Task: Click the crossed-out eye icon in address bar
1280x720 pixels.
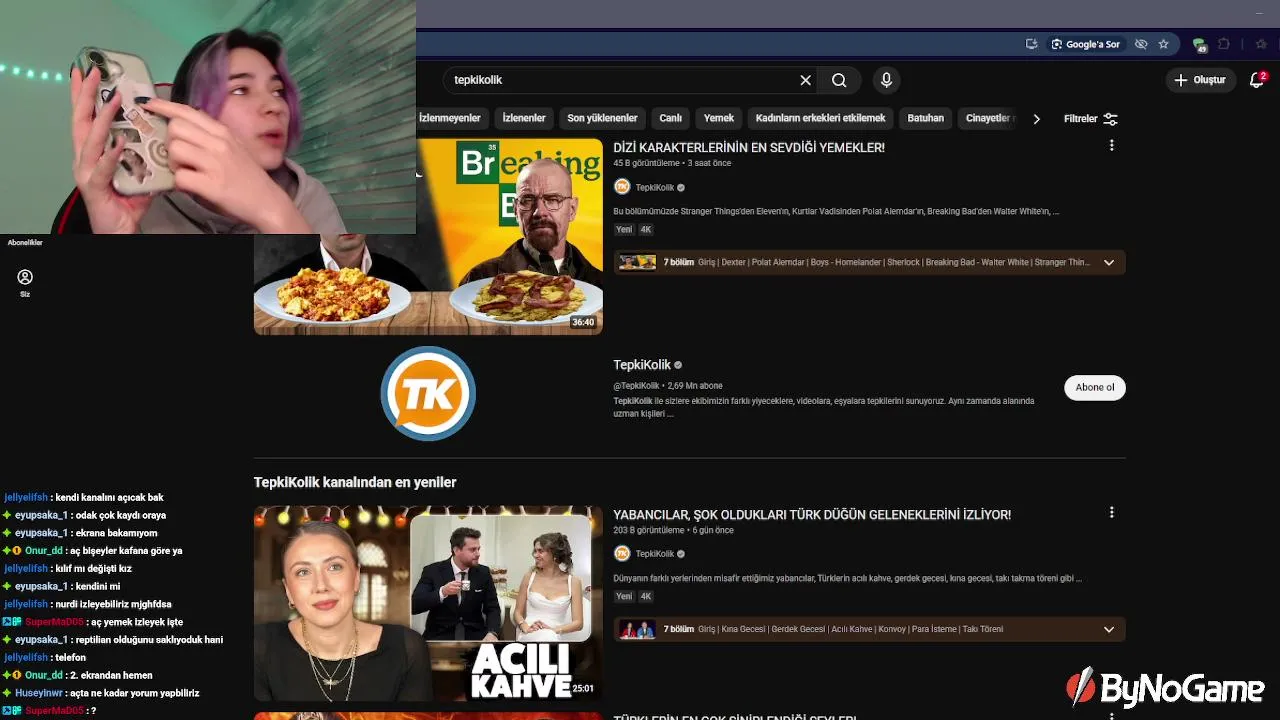Action: click(x=1141, y=44)
